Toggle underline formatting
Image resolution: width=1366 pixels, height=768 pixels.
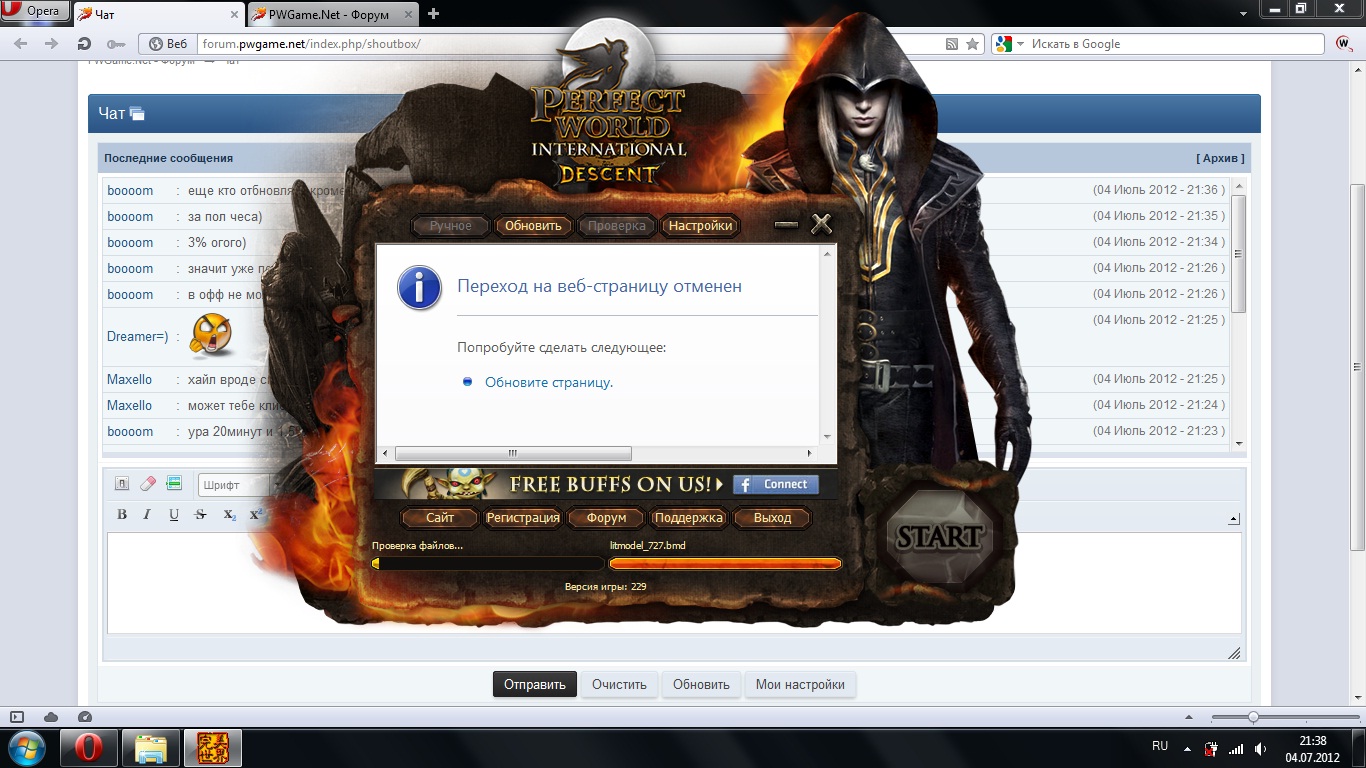(174, 514)
